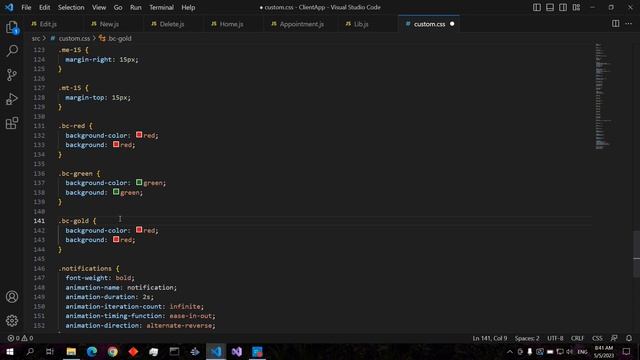Viewport: 640px width, 360px height.
Task: Open Visual Studio purple taskbar icon
Action: point(237,351)
